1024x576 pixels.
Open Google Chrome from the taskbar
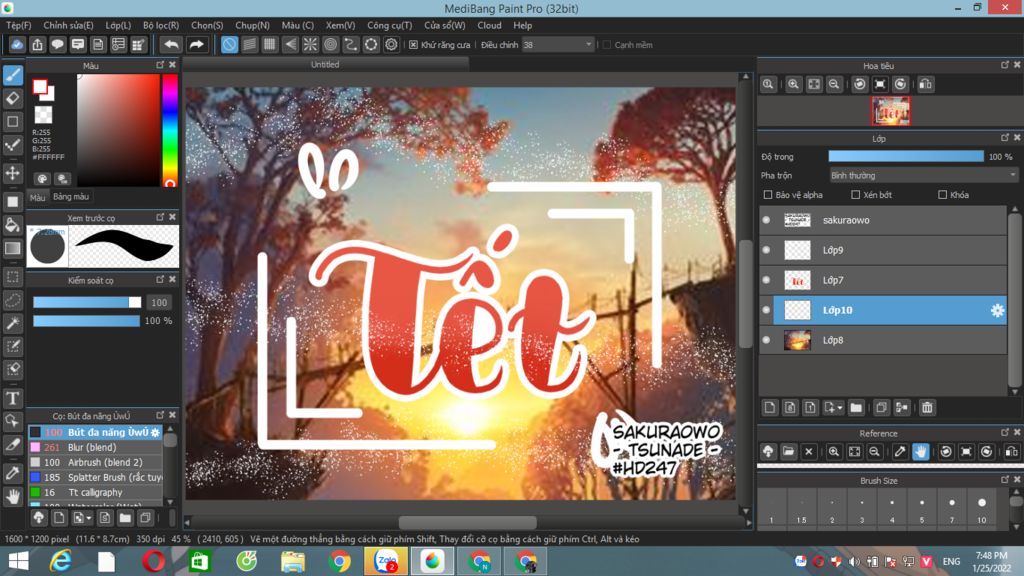click(x=340, y=561)
